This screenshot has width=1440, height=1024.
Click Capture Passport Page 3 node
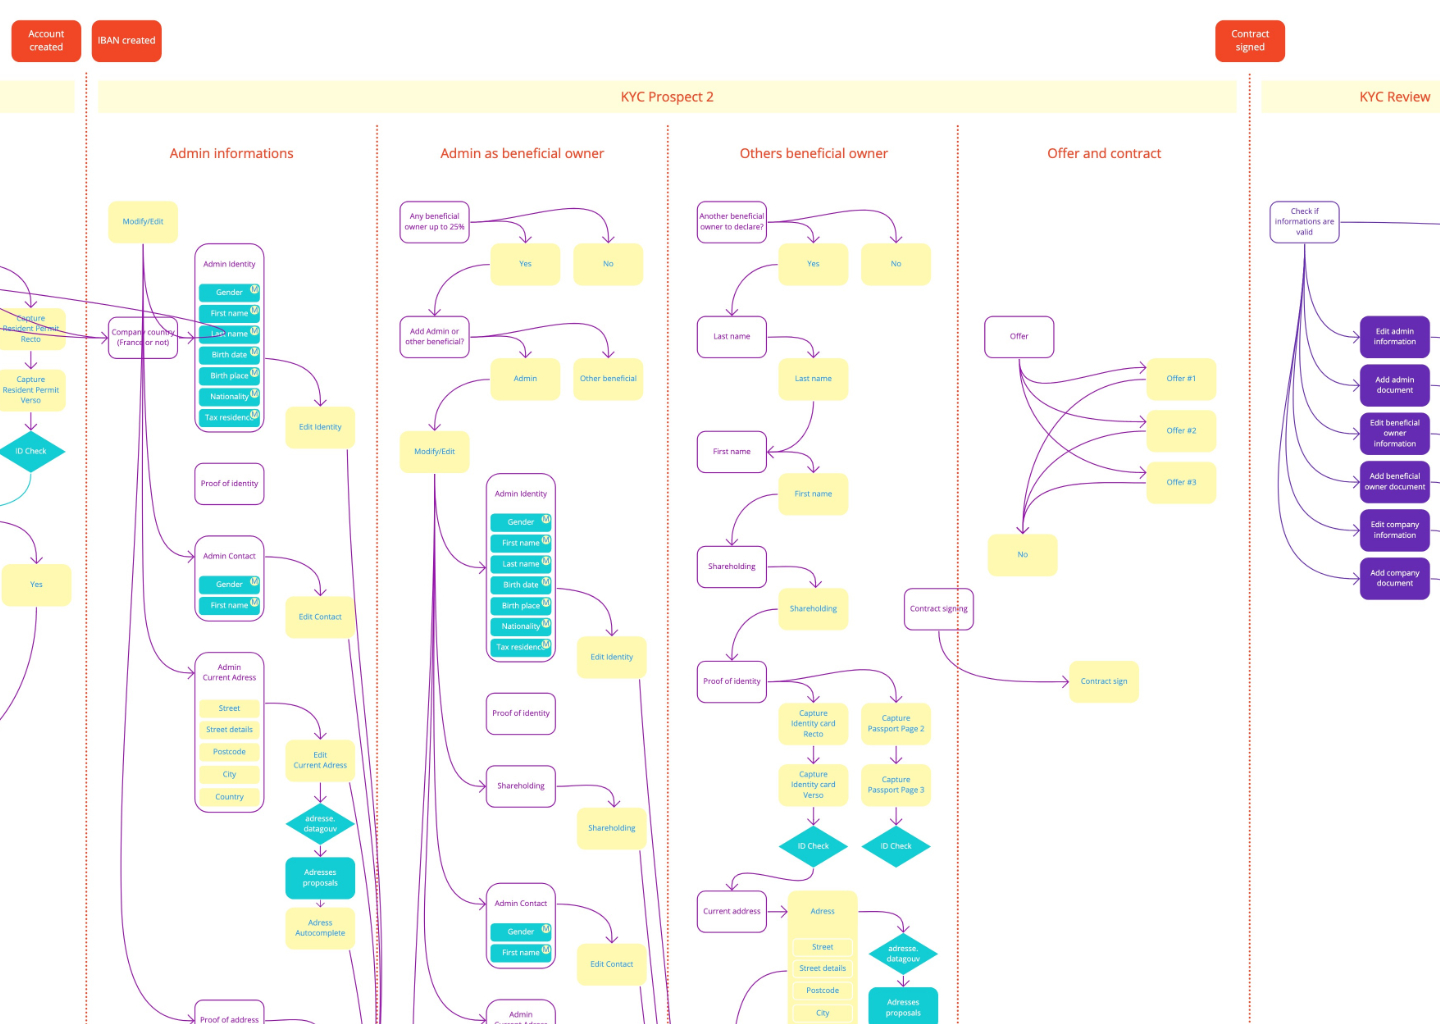click(x=896, y=785)
